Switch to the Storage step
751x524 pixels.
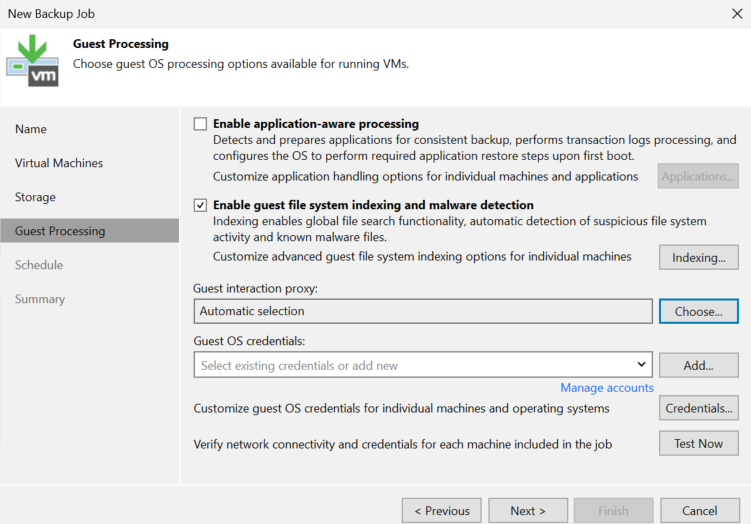coord(35,197)
